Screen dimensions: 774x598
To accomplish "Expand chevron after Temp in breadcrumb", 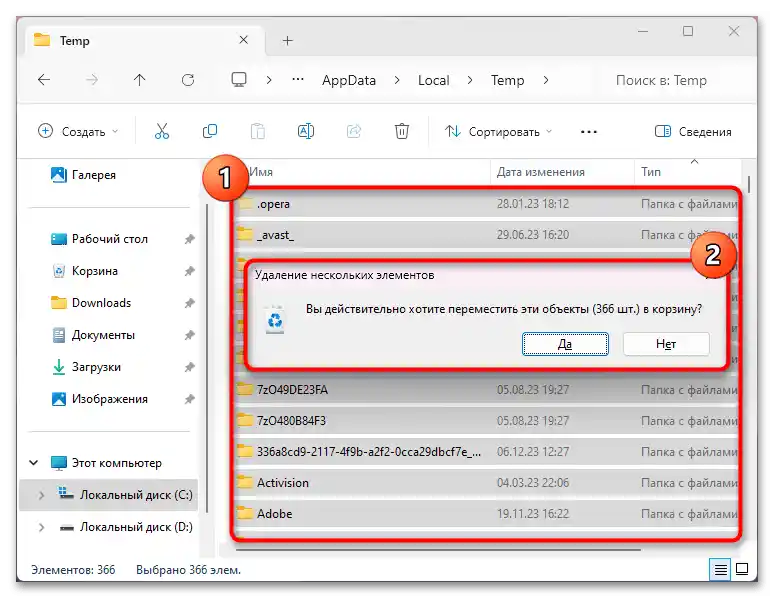I will point(545,80).
